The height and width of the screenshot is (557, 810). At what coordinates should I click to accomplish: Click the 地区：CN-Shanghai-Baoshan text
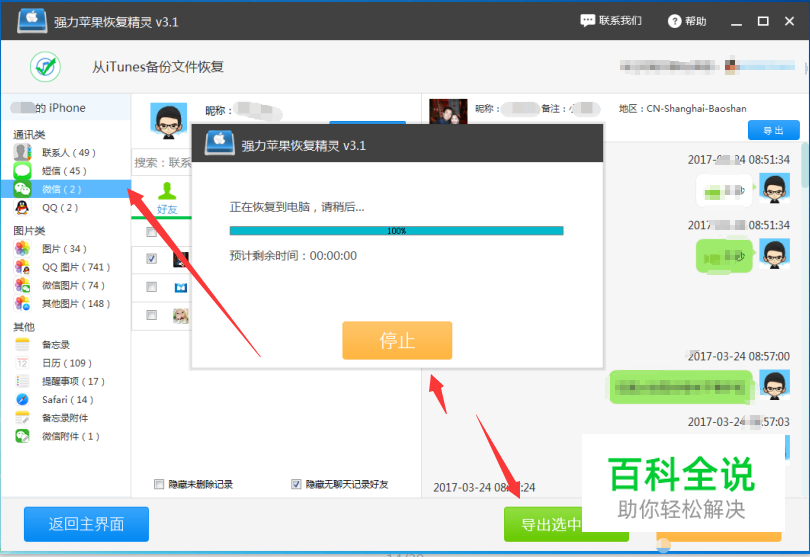[682, 109]
